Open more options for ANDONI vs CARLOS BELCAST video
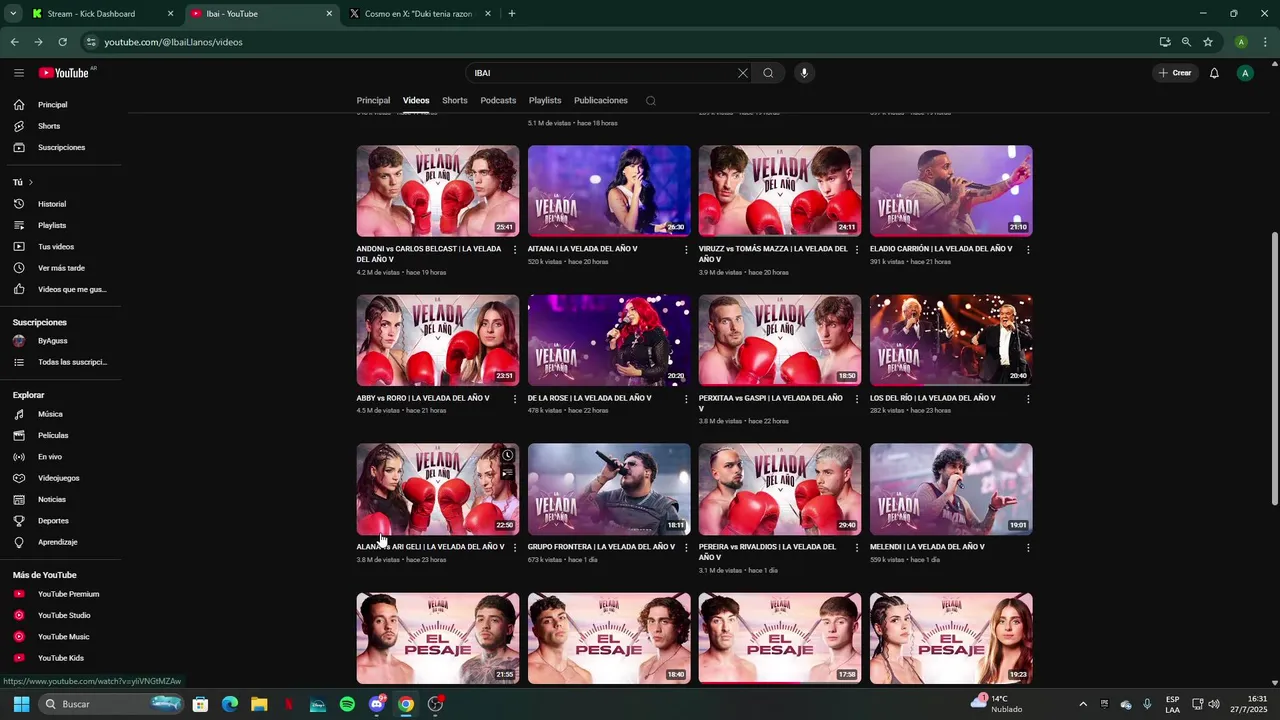Image resolution: width=1280 pixels, height=720 pixels. click(x=515, y=249)
